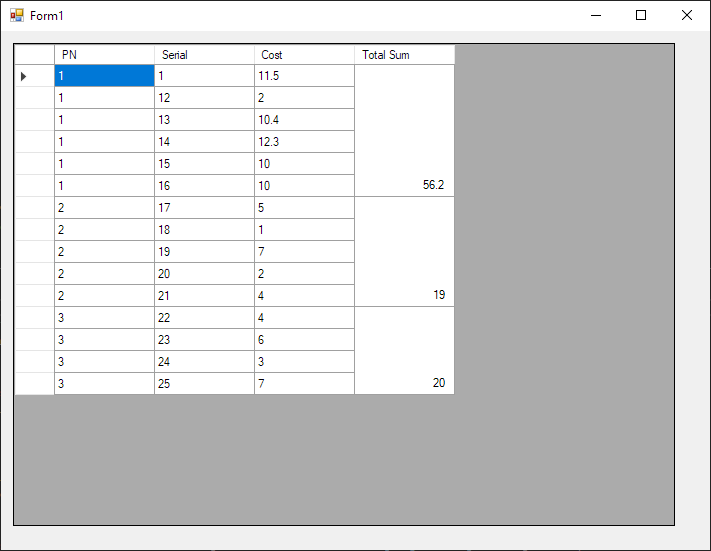Select PN cell in Serial 22 row

click(104, 317)
